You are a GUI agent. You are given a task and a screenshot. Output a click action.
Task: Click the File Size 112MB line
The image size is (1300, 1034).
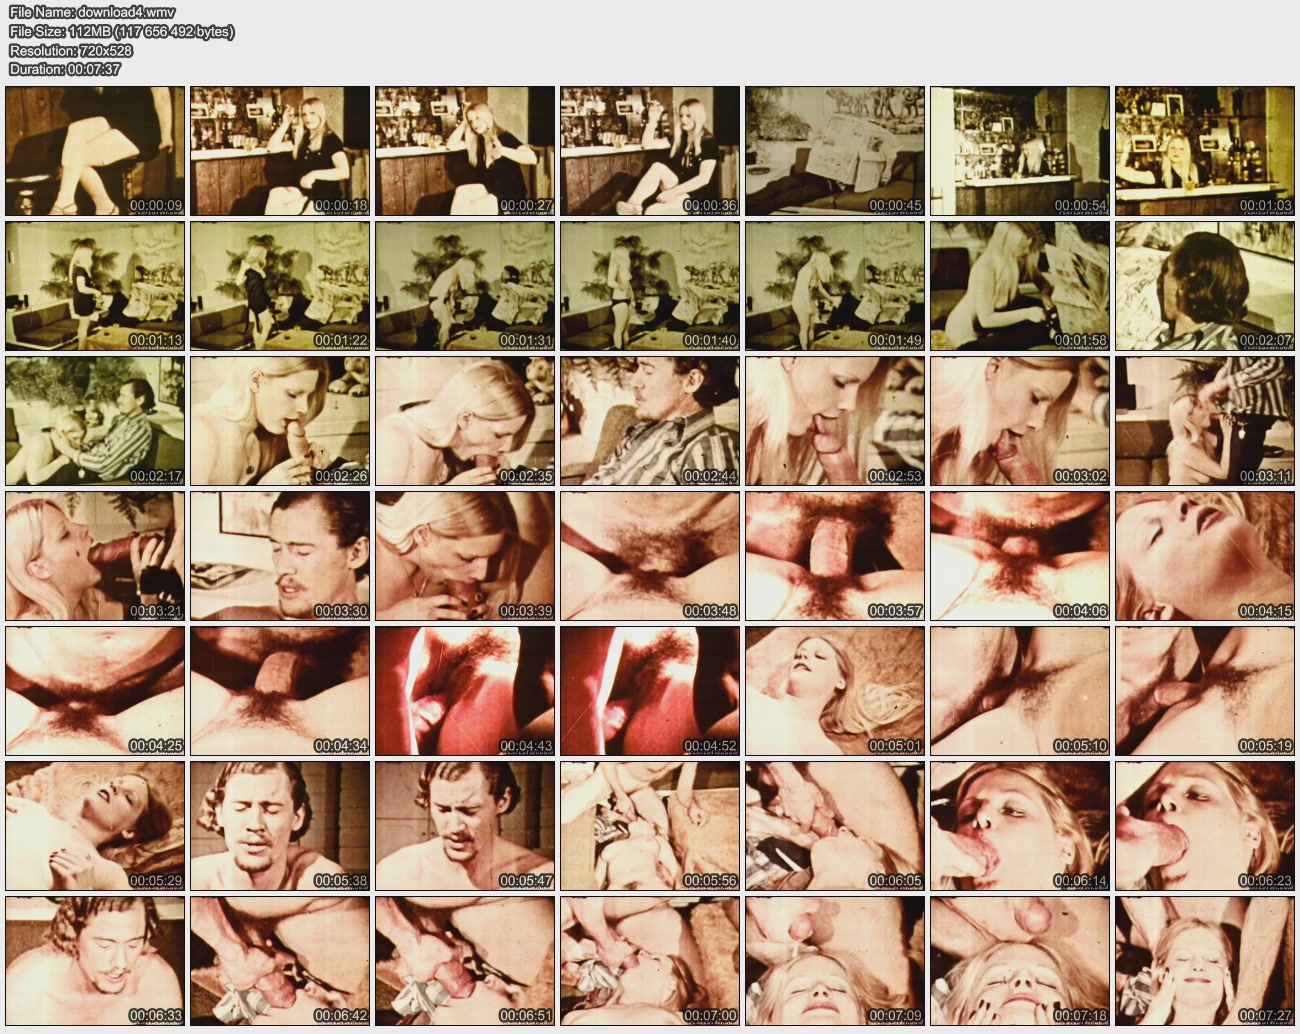pos(121,31)
